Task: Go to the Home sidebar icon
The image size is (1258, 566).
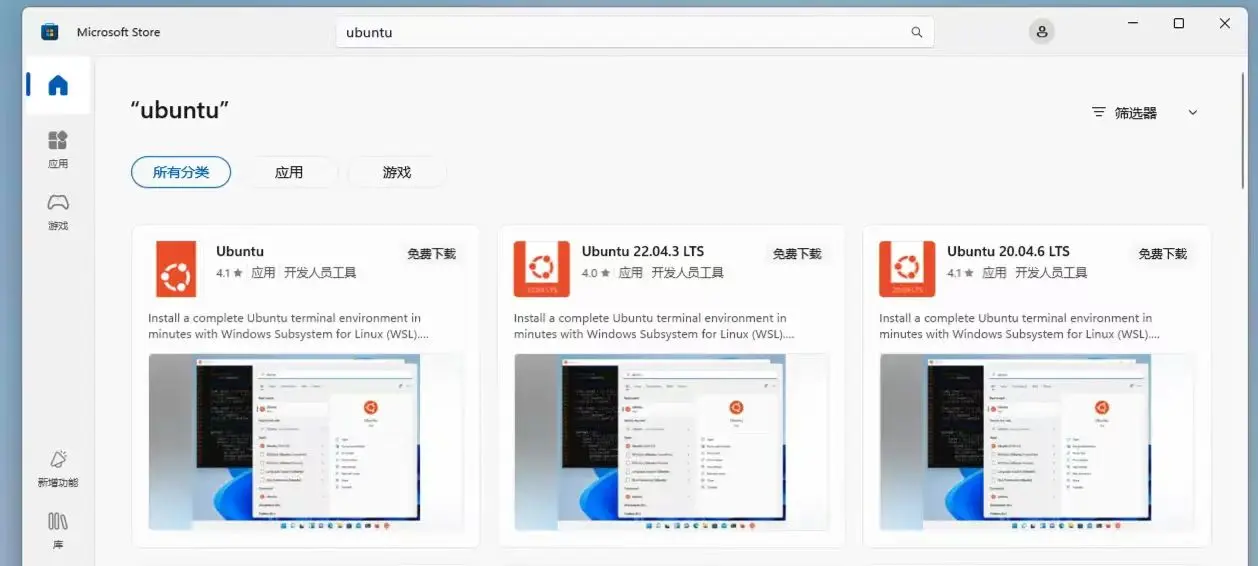Action: 58,85
